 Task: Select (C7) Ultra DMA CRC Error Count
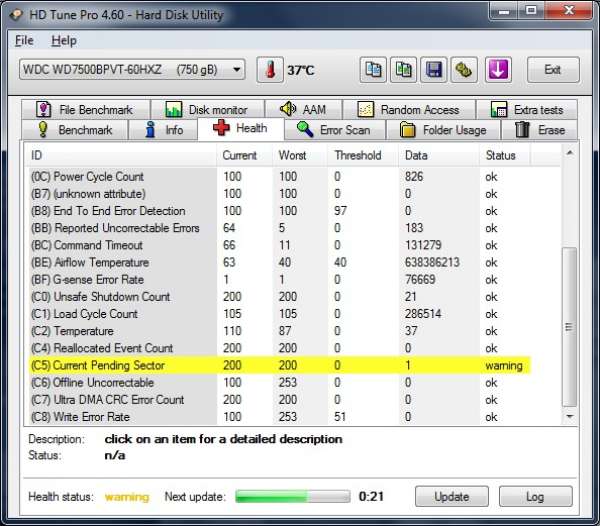click(278, 400)
